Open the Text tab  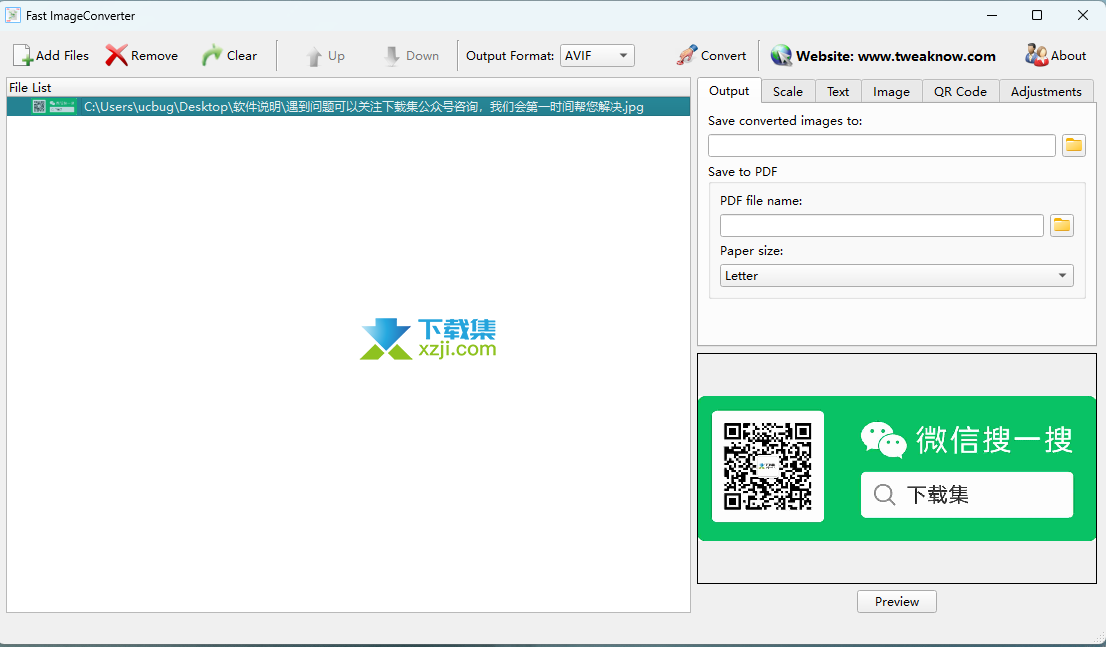[838, 92]
